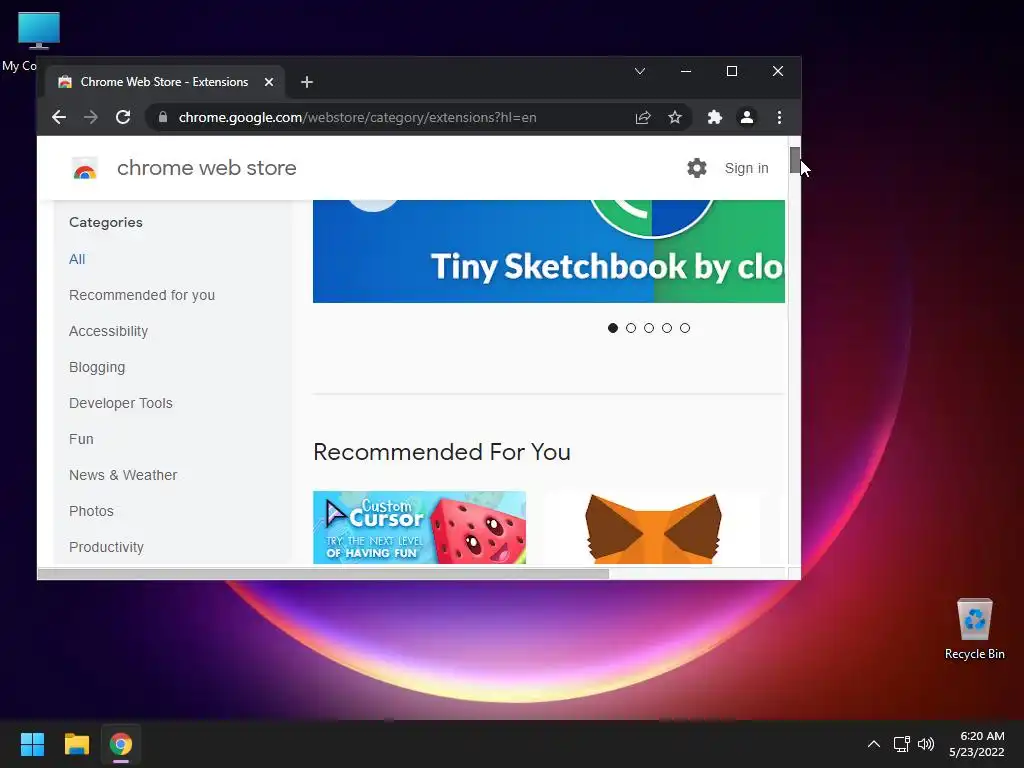Open the Blogging category
The width and height of the screenshot is (1024, 768).
(x=97, y=367)
